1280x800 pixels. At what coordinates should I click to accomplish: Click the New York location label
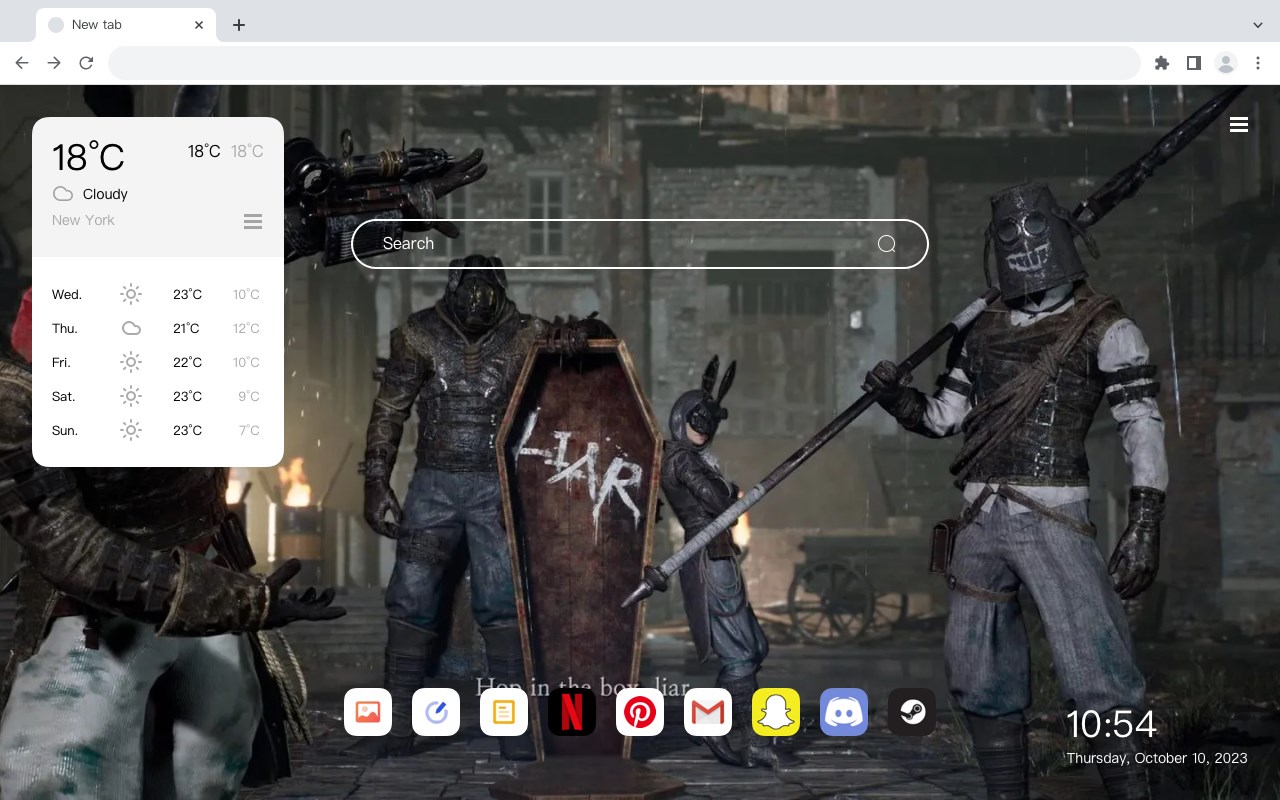(x=83, y=220)
